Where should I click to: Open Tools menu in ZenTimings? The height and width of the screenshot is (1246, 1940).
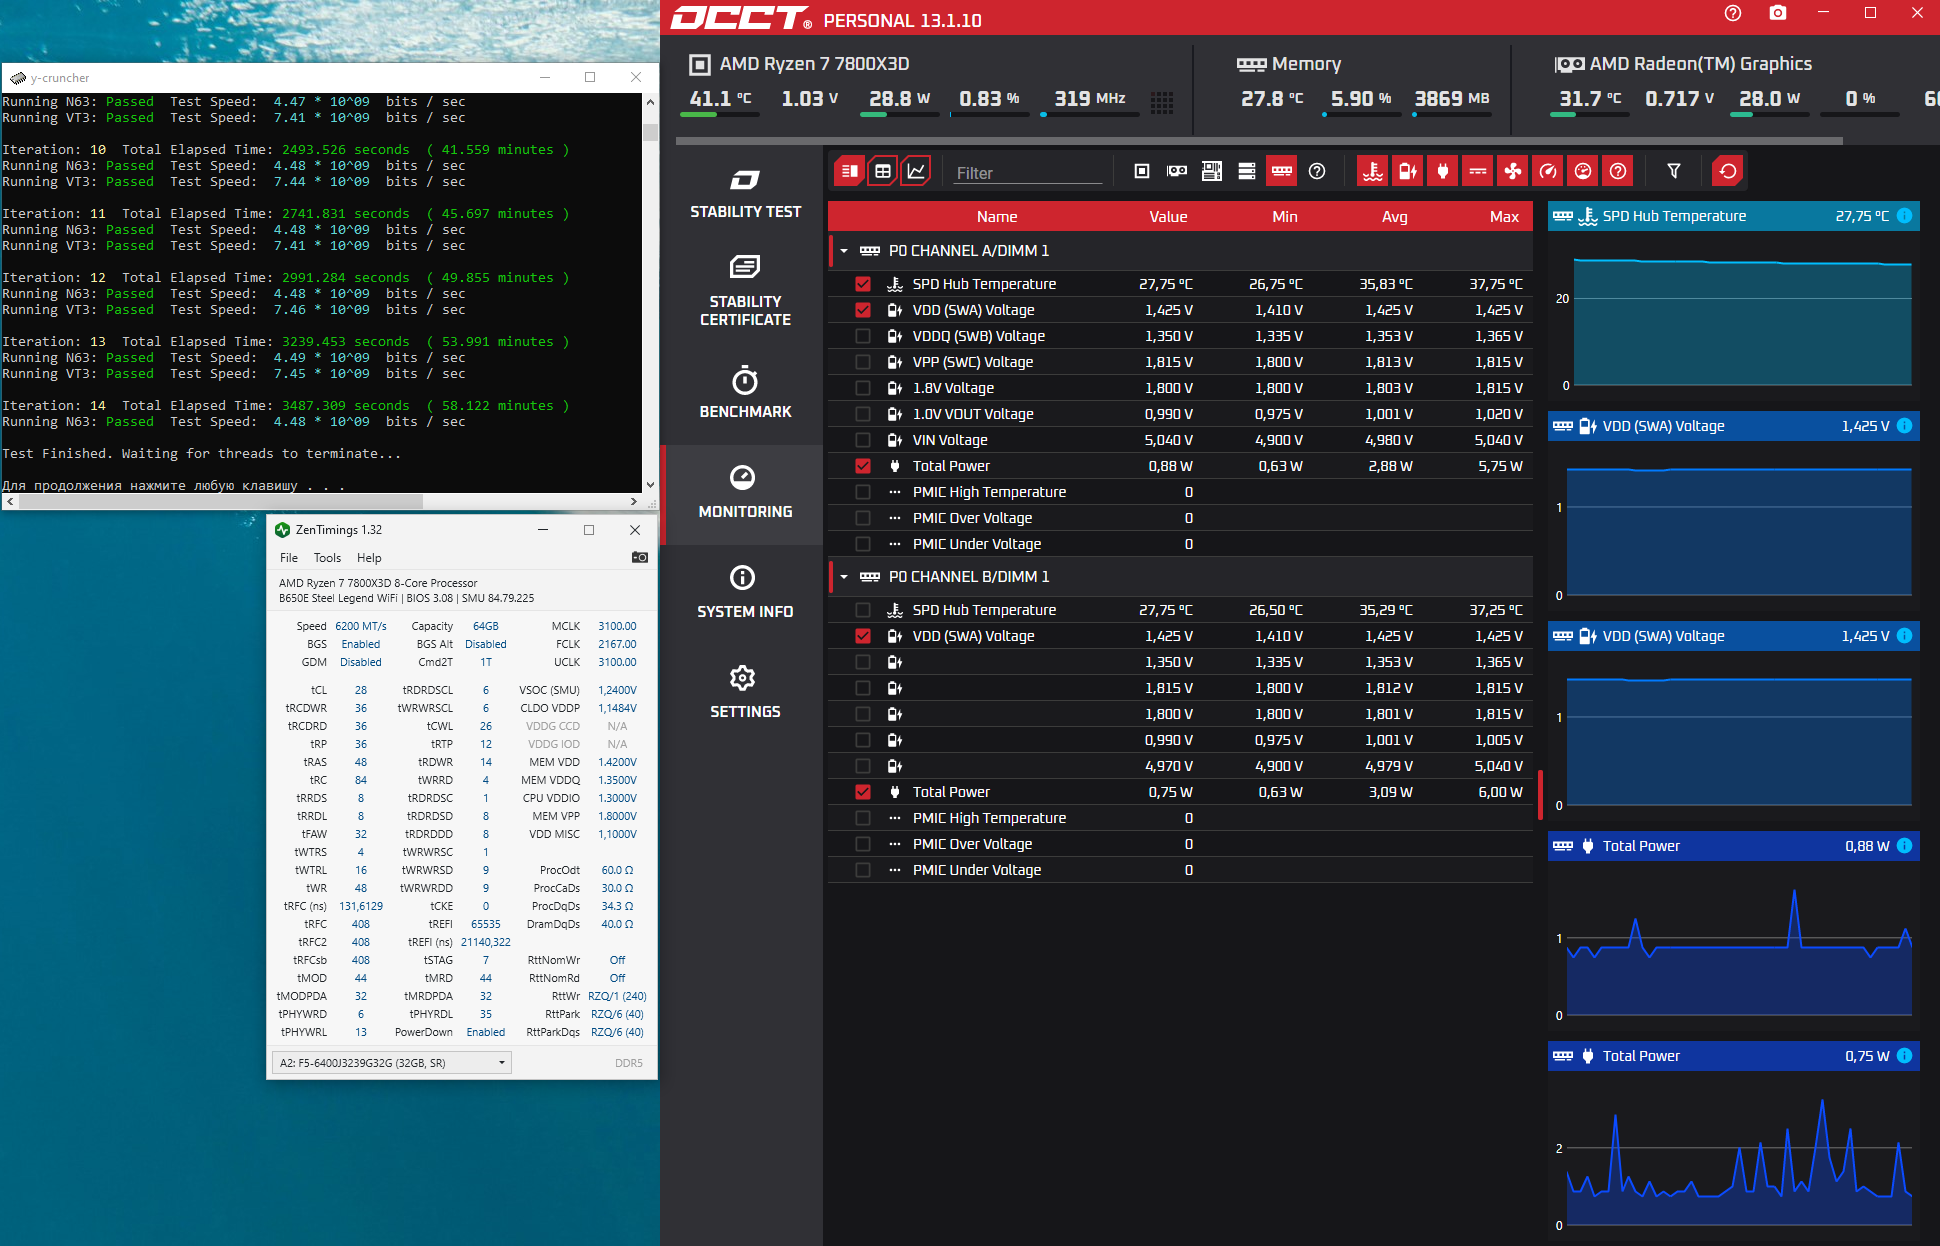coord(327,558)
